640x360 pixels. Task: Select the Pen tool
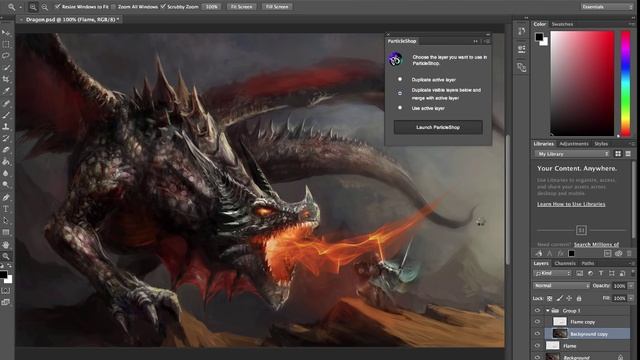(6, 198)
